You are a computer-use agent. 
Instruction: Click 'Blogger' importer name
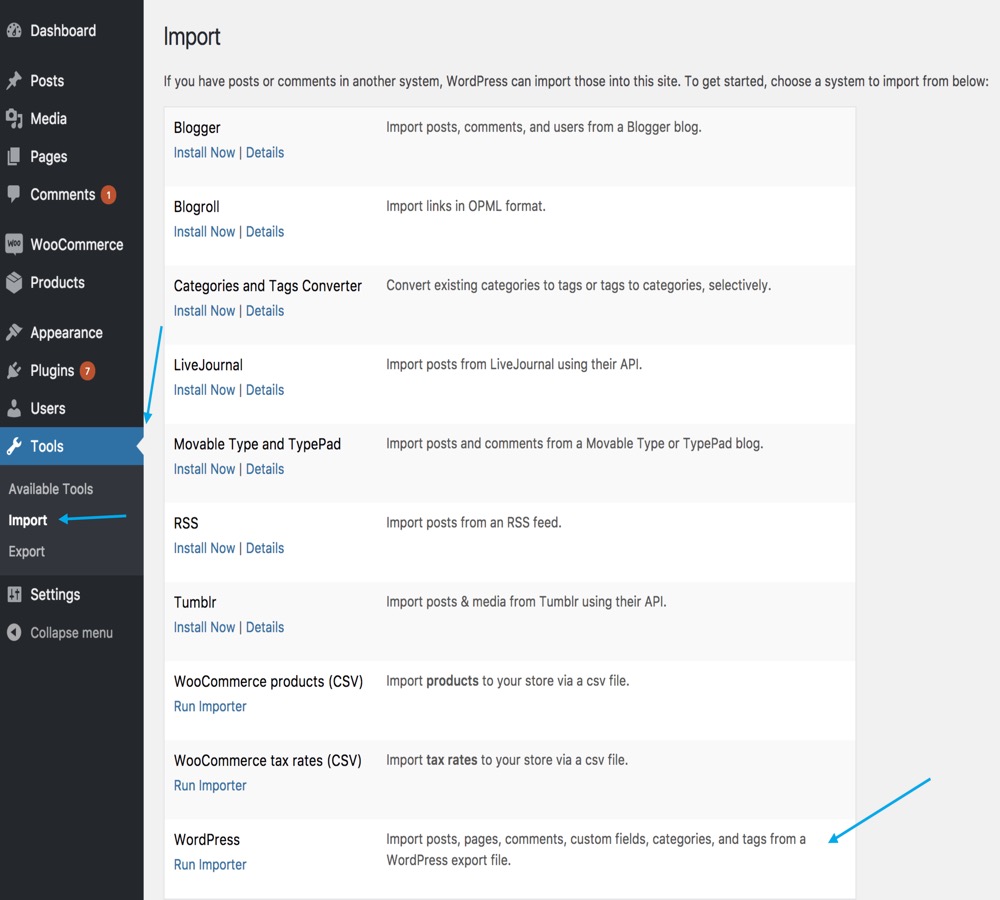[x=197, y=128]
